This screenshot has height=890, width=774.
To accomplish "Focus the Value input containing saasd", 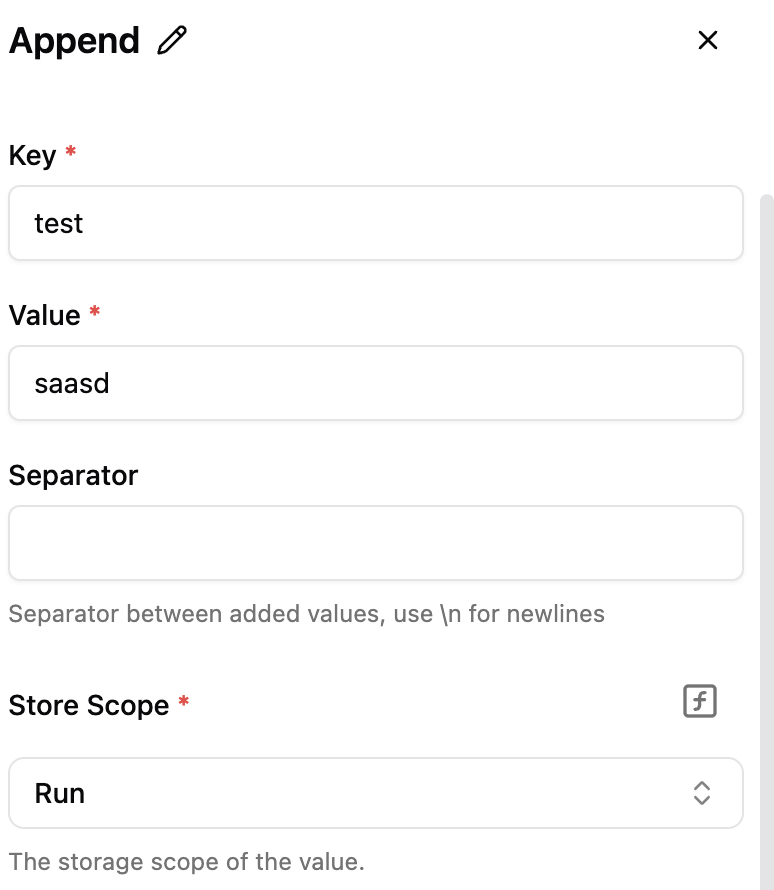I will (x=375, y=383).
